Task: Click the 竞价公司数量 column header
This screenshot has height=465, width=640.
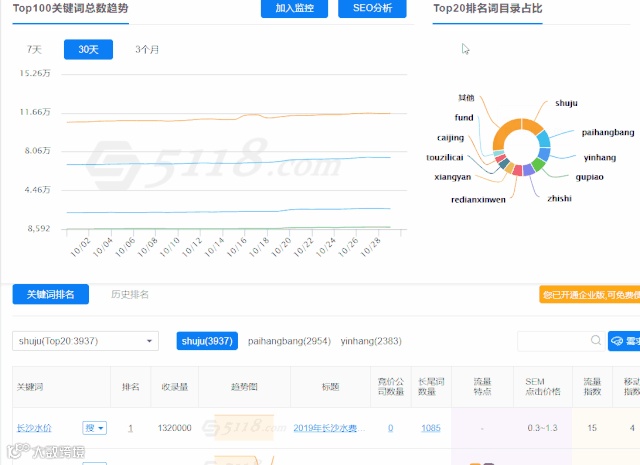Action: 391,387
